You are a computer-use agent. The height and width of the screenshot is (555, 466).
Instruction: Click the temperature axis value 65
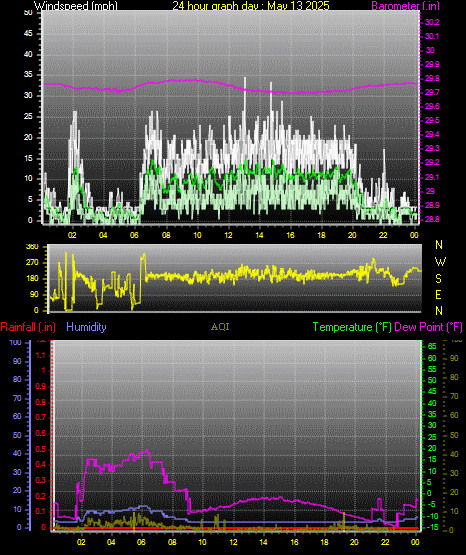point(432,347)
